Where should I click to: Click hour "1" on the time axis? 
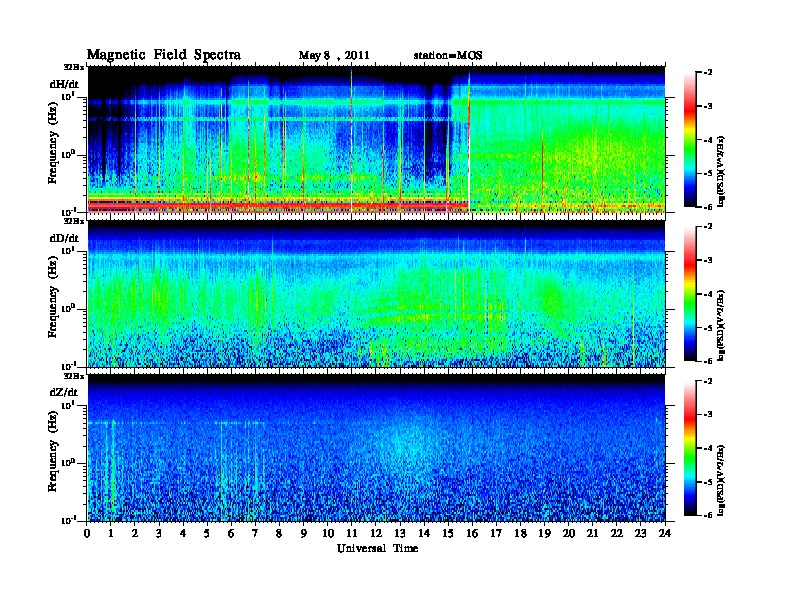pos(111,534)
